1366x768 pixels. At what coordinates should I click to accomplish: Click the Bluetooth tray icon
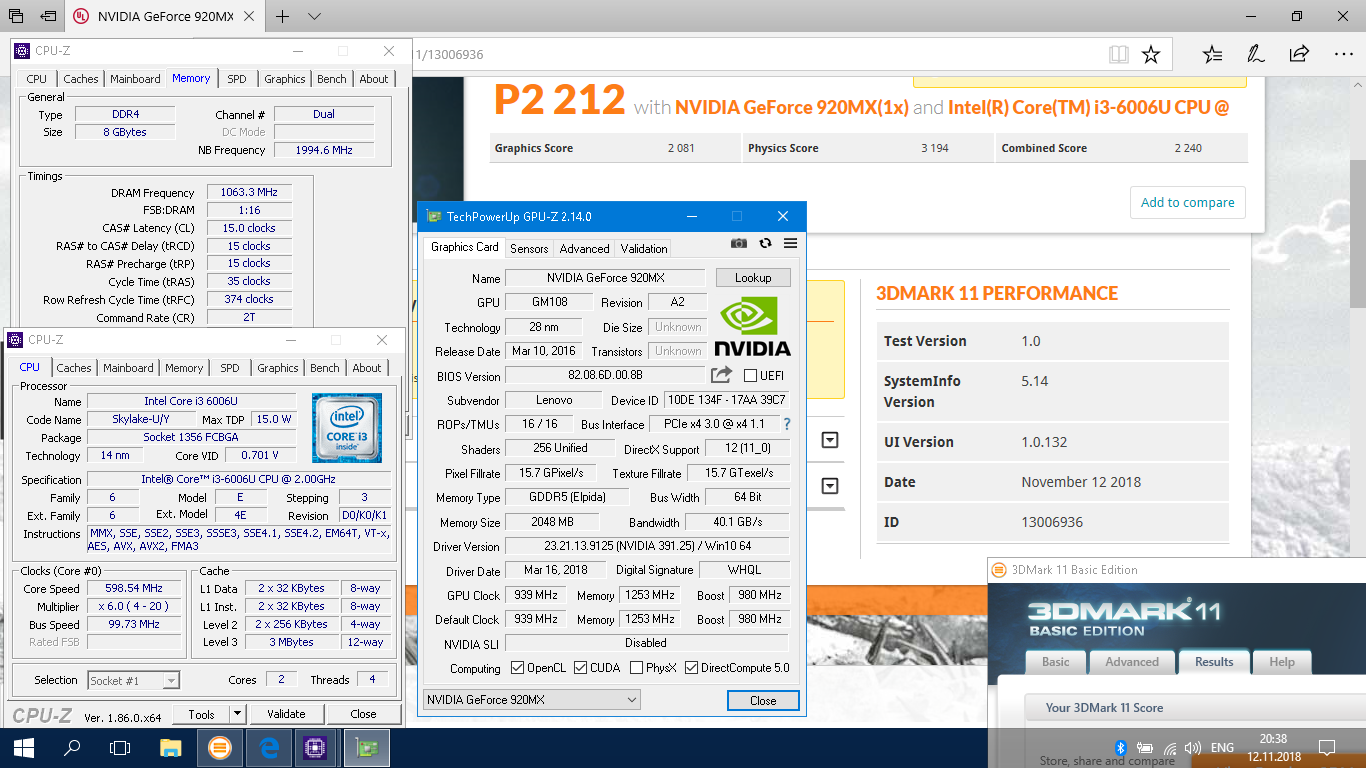click(1121, 747)
